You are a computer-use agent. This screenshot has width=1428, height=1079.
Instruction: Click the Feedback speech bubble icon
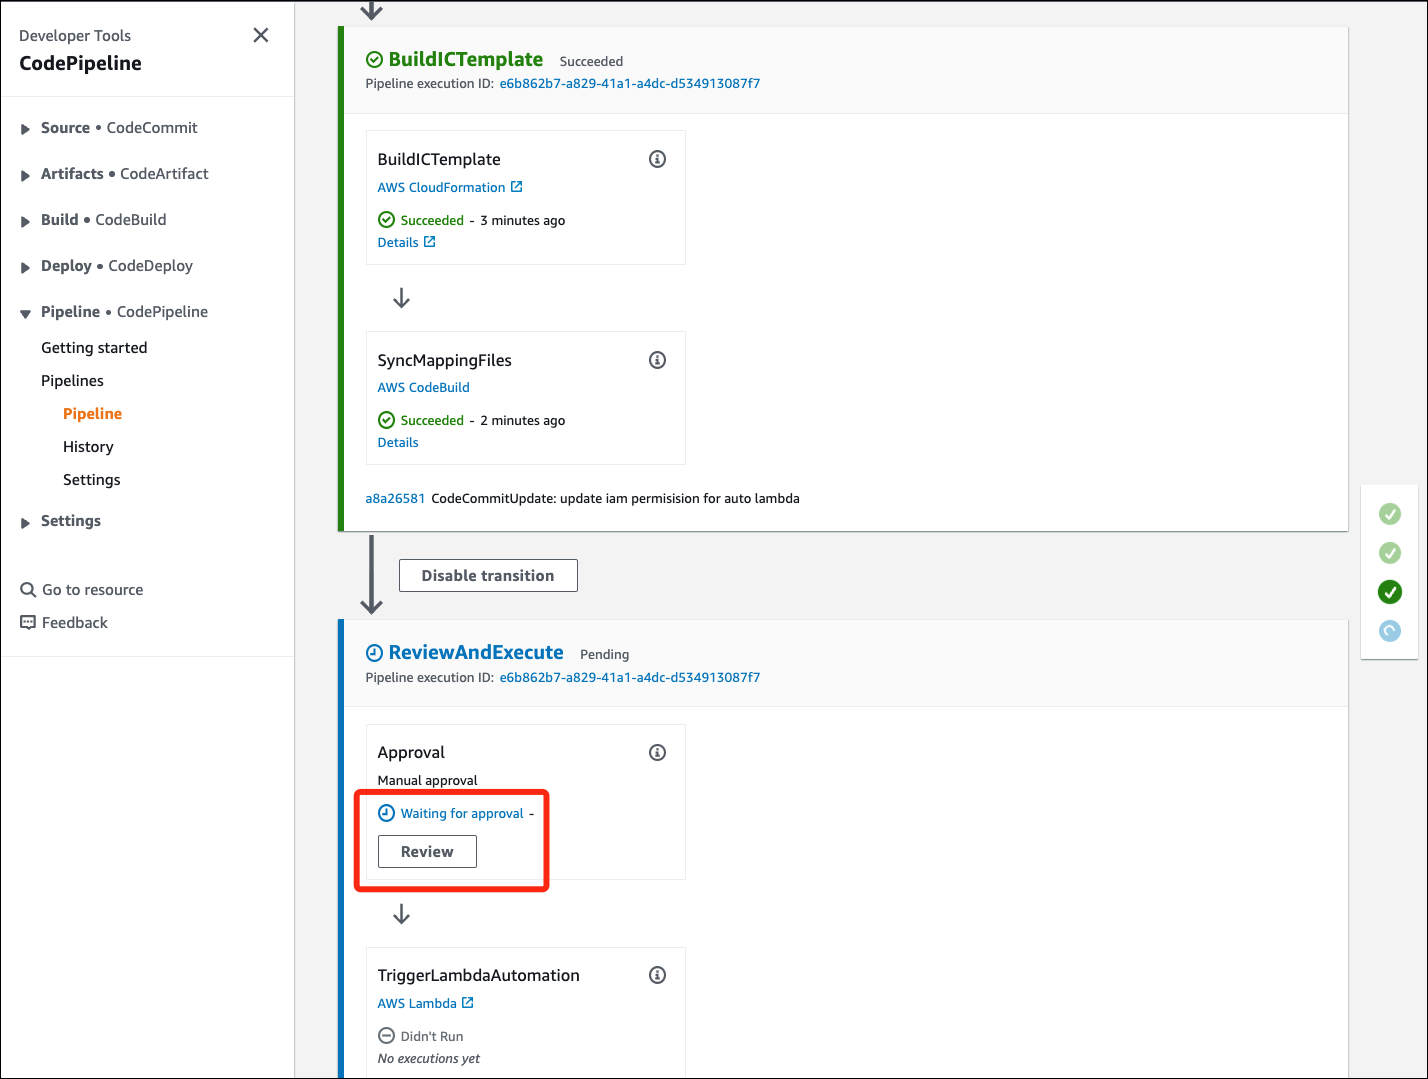click(x=28, y=623)
